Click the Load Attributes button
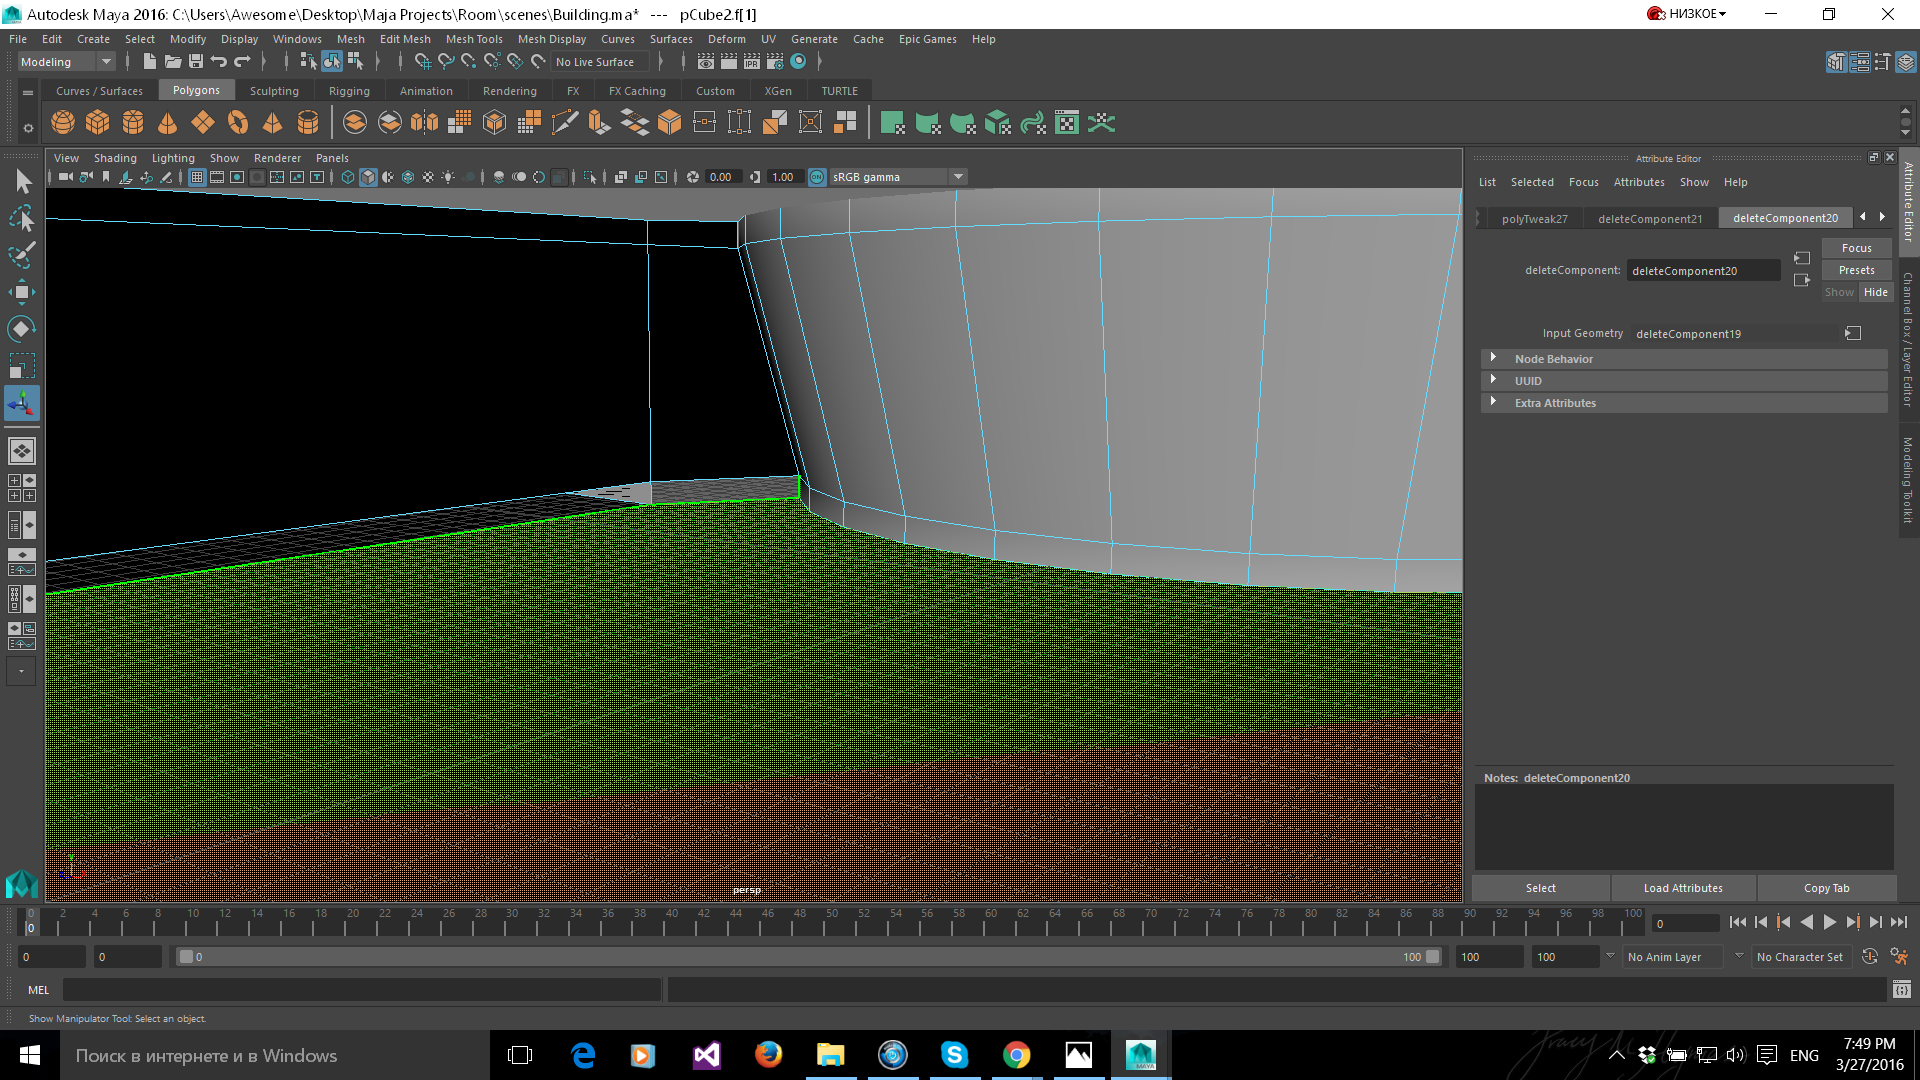1920x1080 pixels. [x=1683, y=888]
